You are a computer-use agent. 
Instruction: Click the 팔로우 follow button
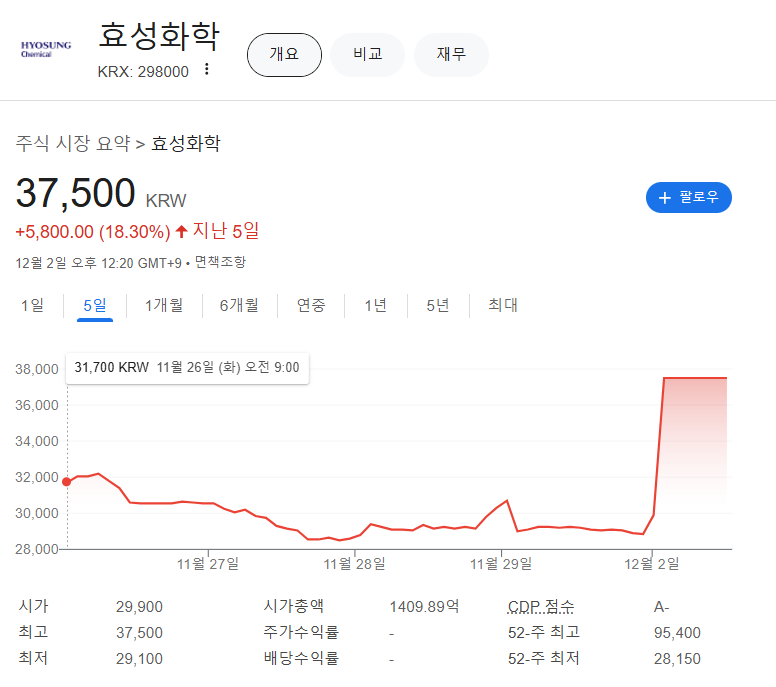tap(689, 197)
